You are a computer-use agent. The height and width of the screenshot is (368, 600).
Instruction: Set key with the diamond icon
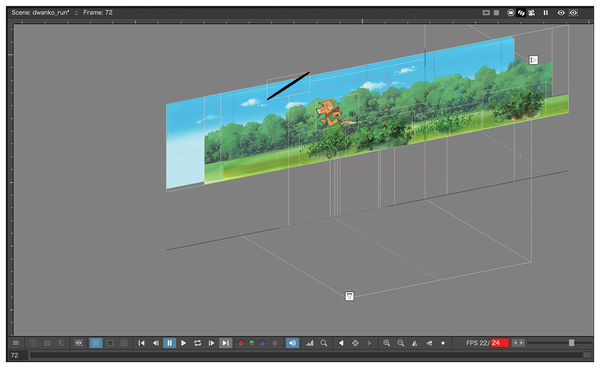355,343
